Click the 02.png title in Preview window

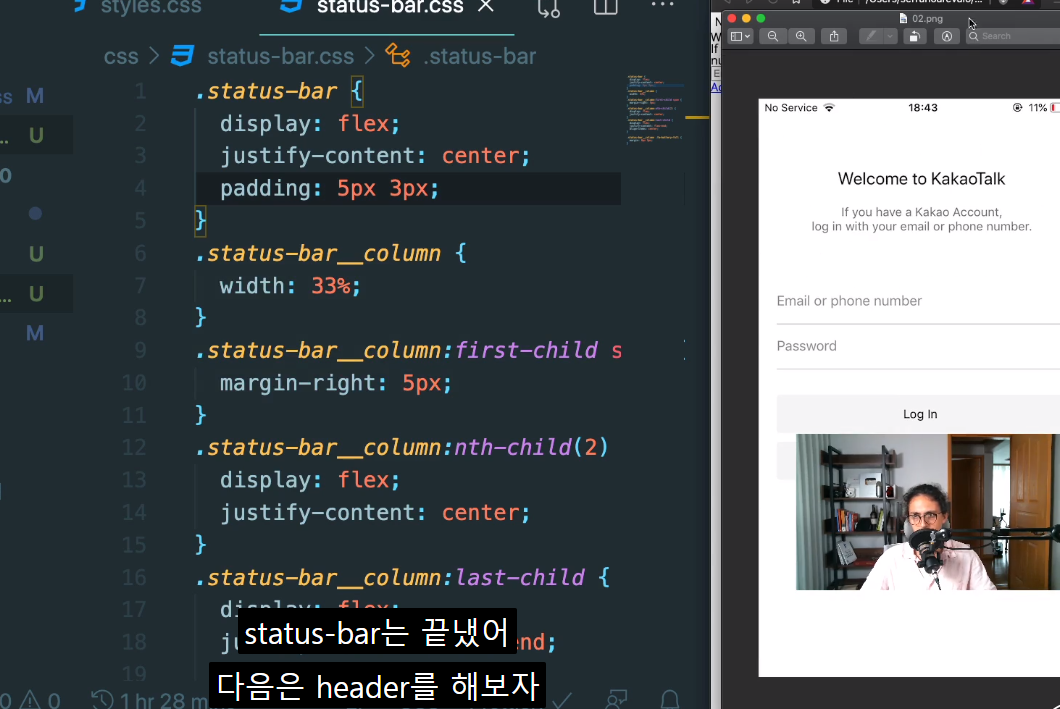[927, 18]
